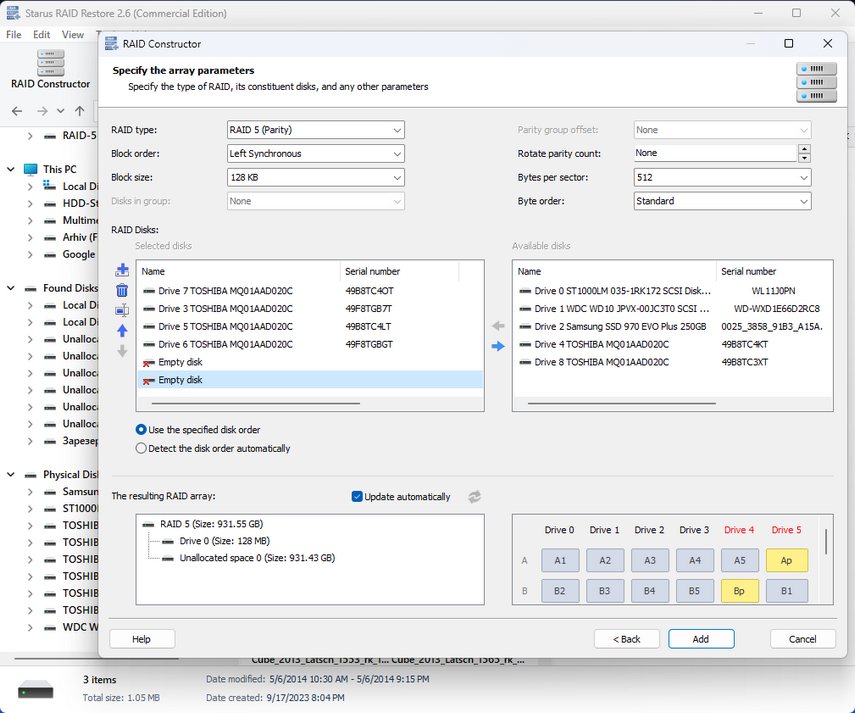The image size is (855, 713).
Task: Collapse the Physical Disks tree node
Action: pyautogui.click(x=11, y=474)
